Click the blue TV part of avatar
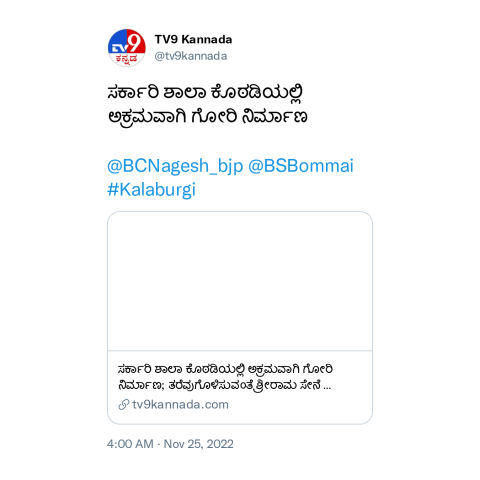 (118, 49)
